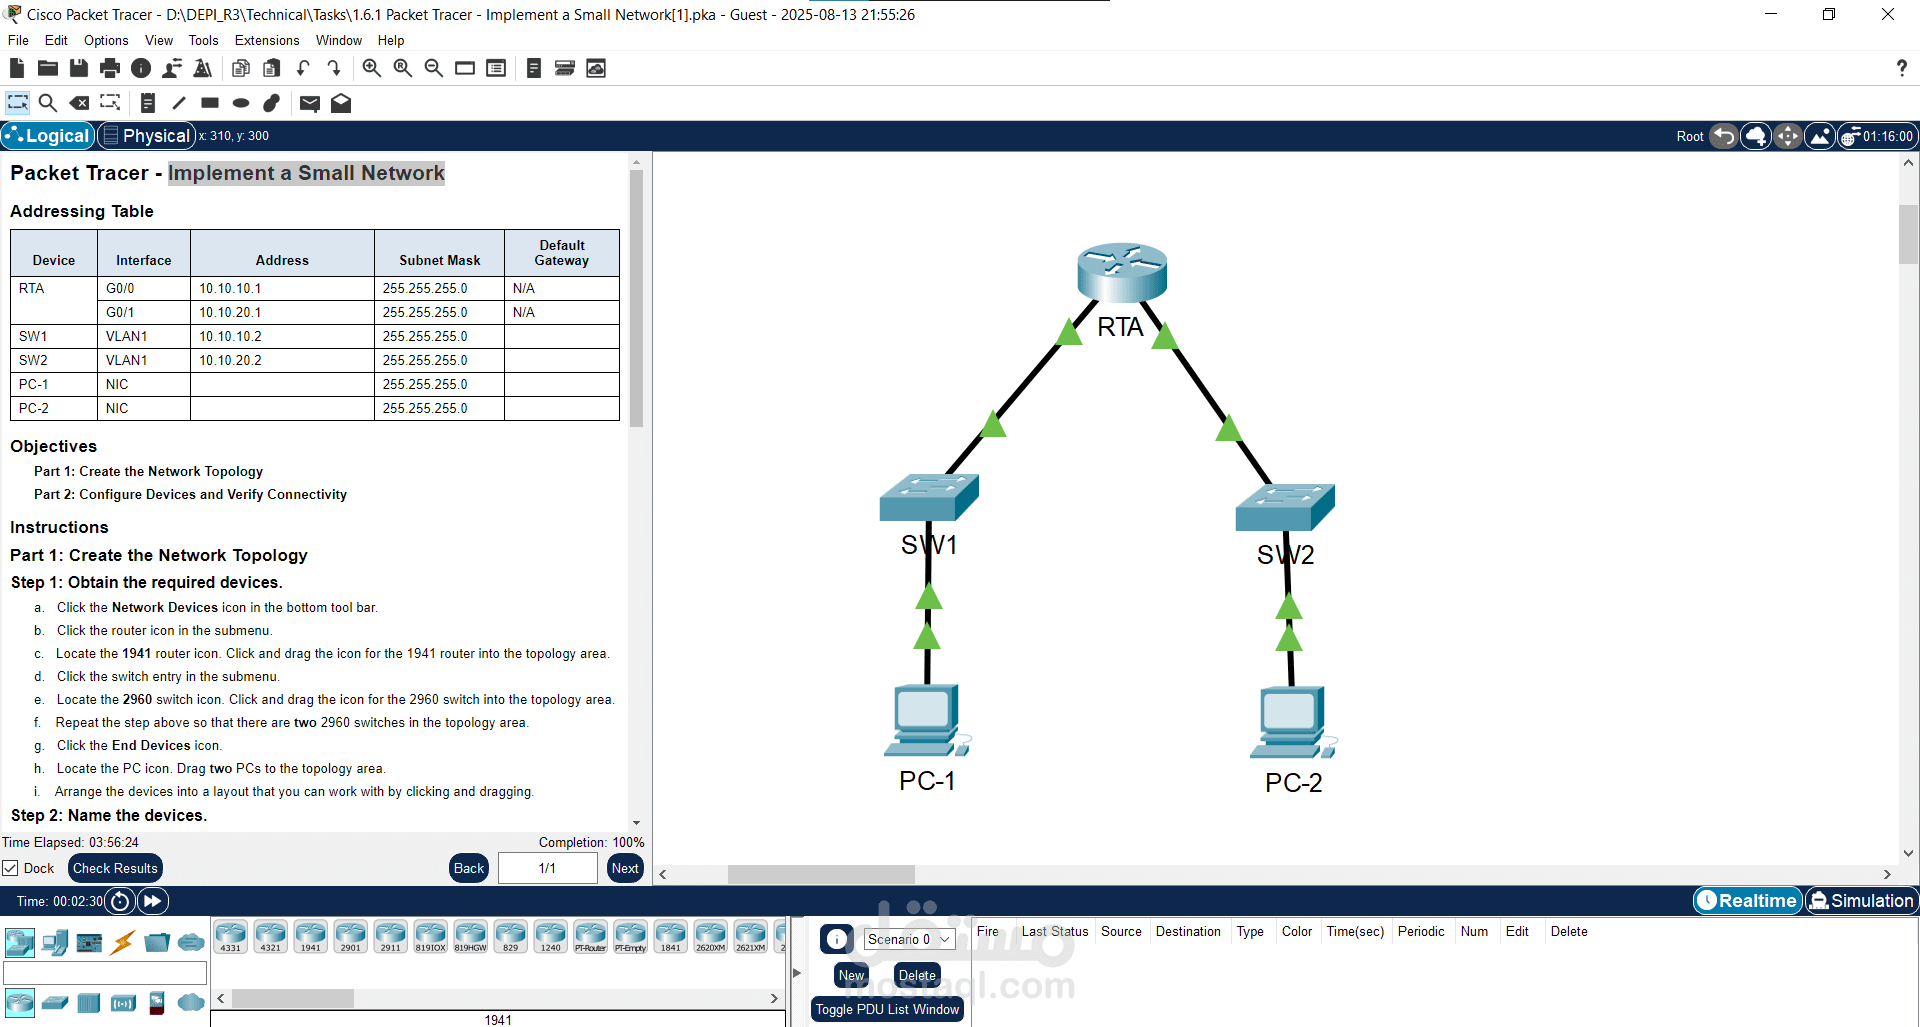Click the Back navigation arrow icon
The width and height of the screenshot is (1920, 1027).
pyautogui.click(x=1724, y=136)
